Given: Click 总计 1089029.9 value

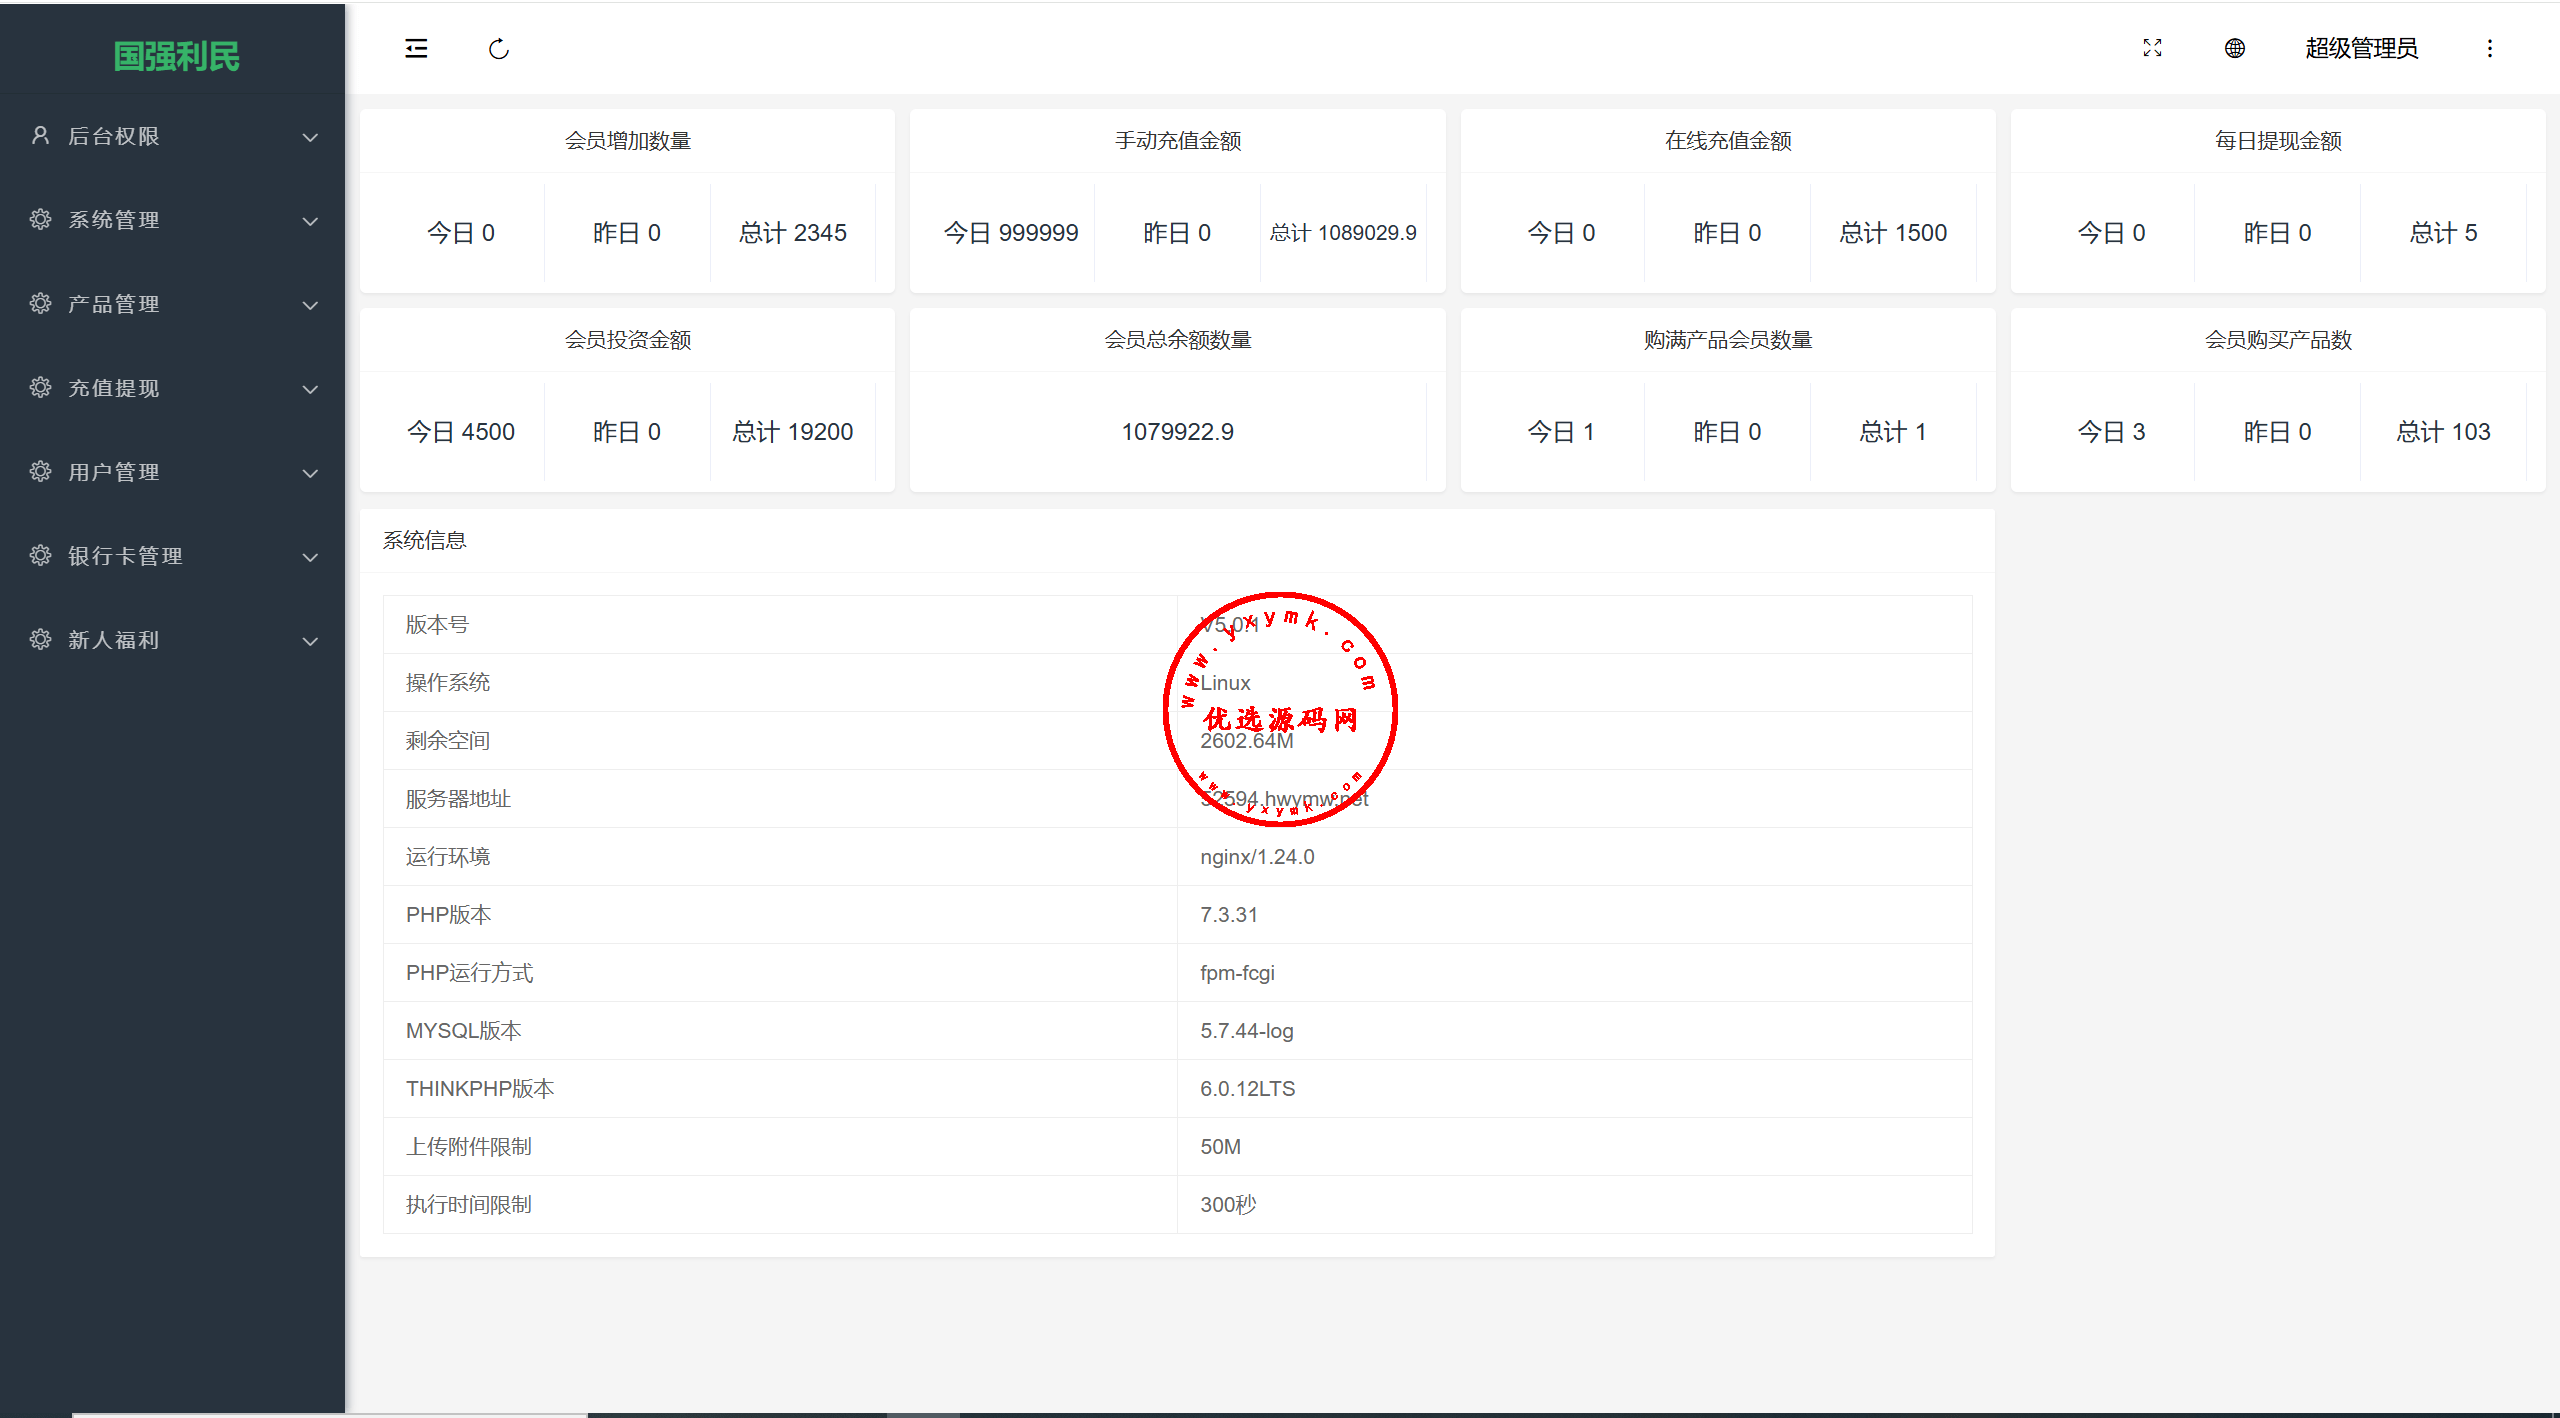Looking at the screenshot, I should click(x=1343, y=233).
